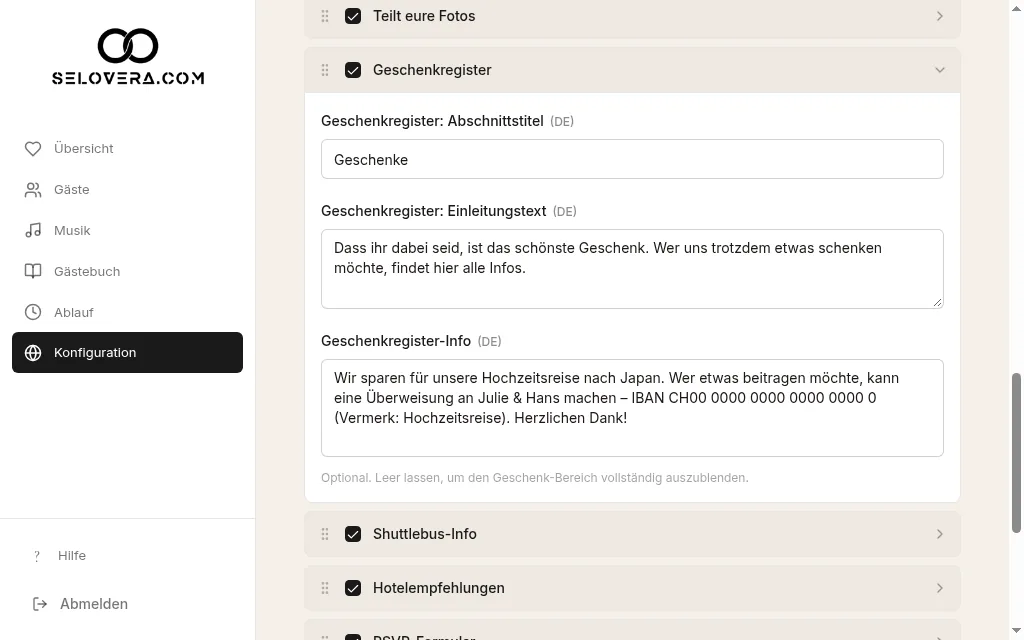Screen dimensions: 1024x640
Task: Click the logout arrow icon beside Abmelden
Action: 40,604
